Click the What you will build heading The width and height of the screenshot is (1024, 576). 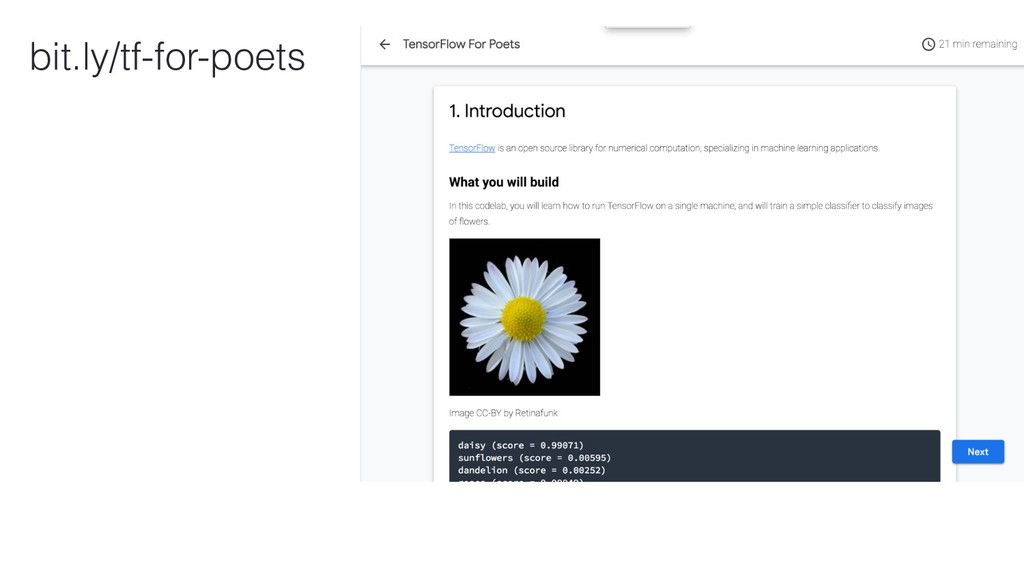[x=504, y=182]
